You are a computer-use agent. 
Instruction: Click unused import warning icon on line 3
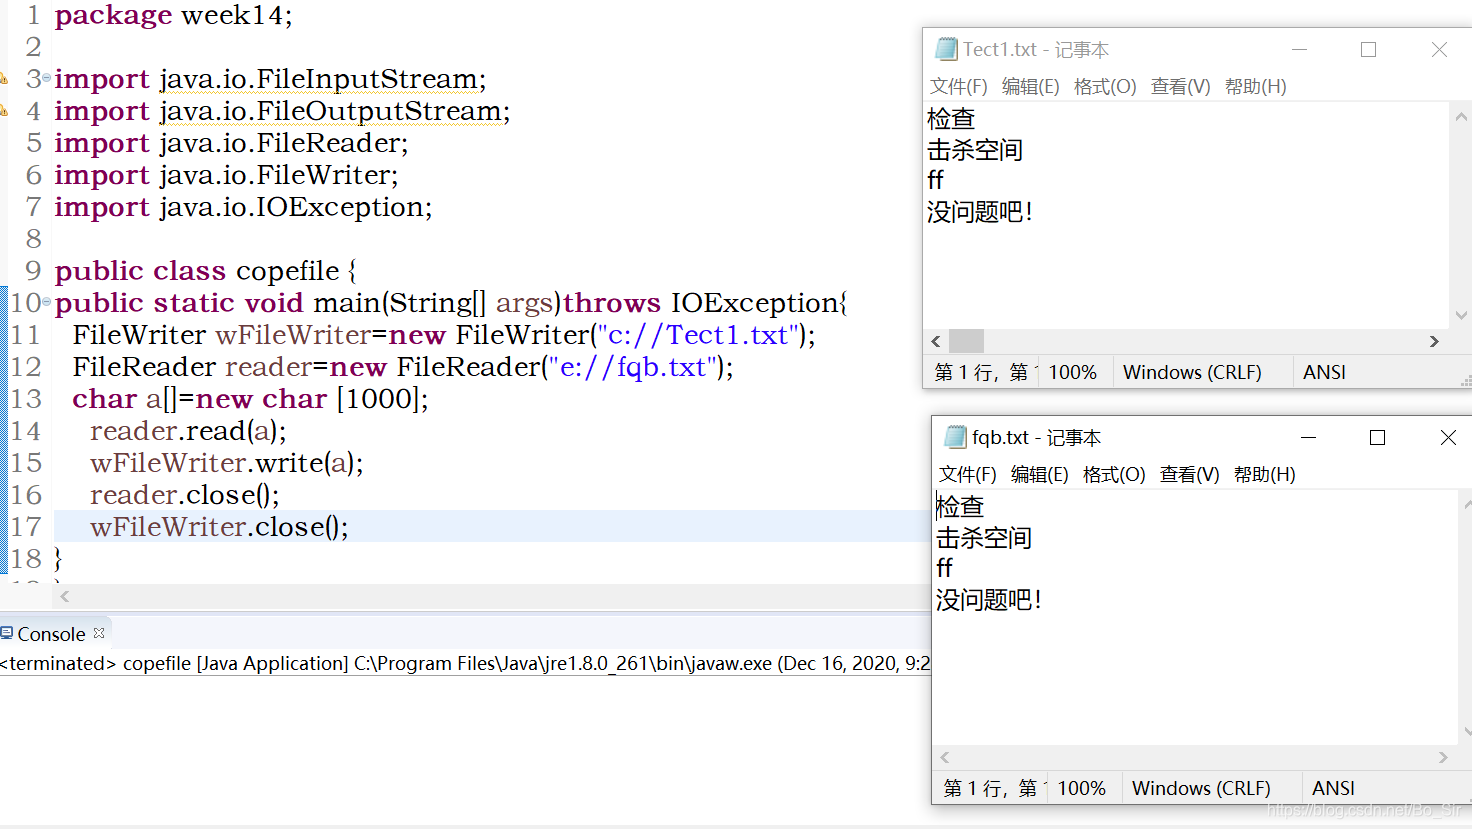pyautogui.click(x=3, y=78)
